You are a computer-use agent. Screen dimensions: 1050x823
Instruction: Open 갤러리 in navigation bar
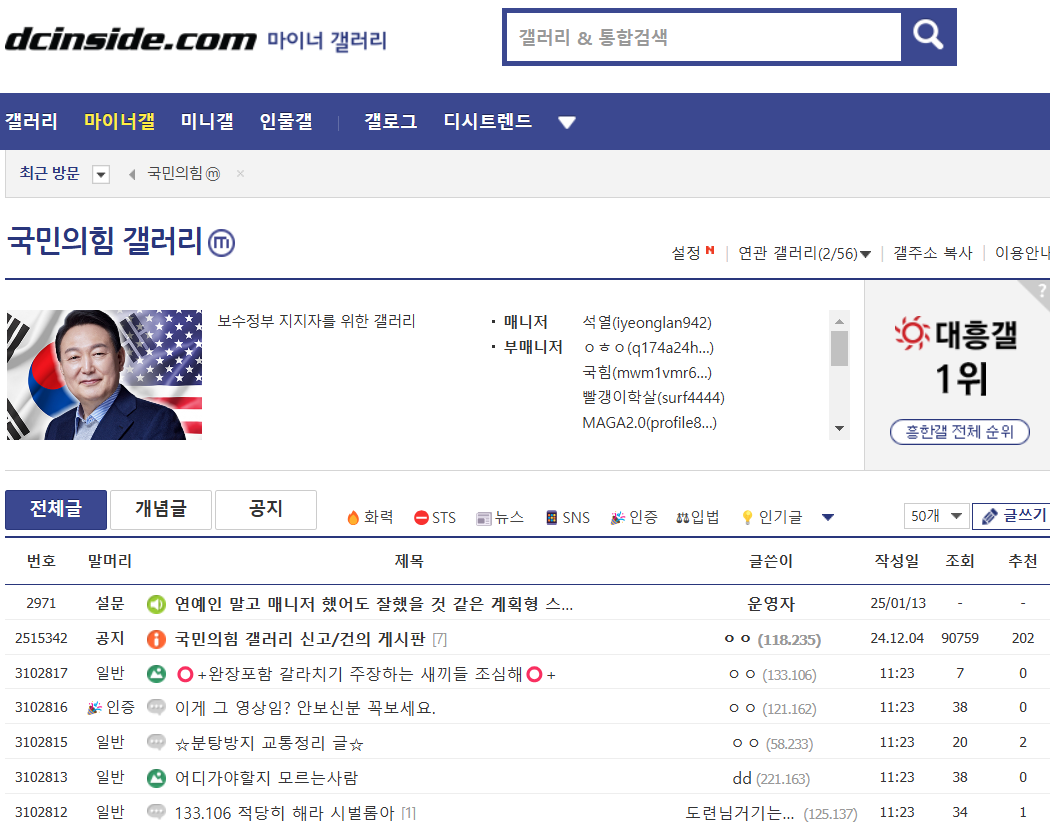pos(31,121)
